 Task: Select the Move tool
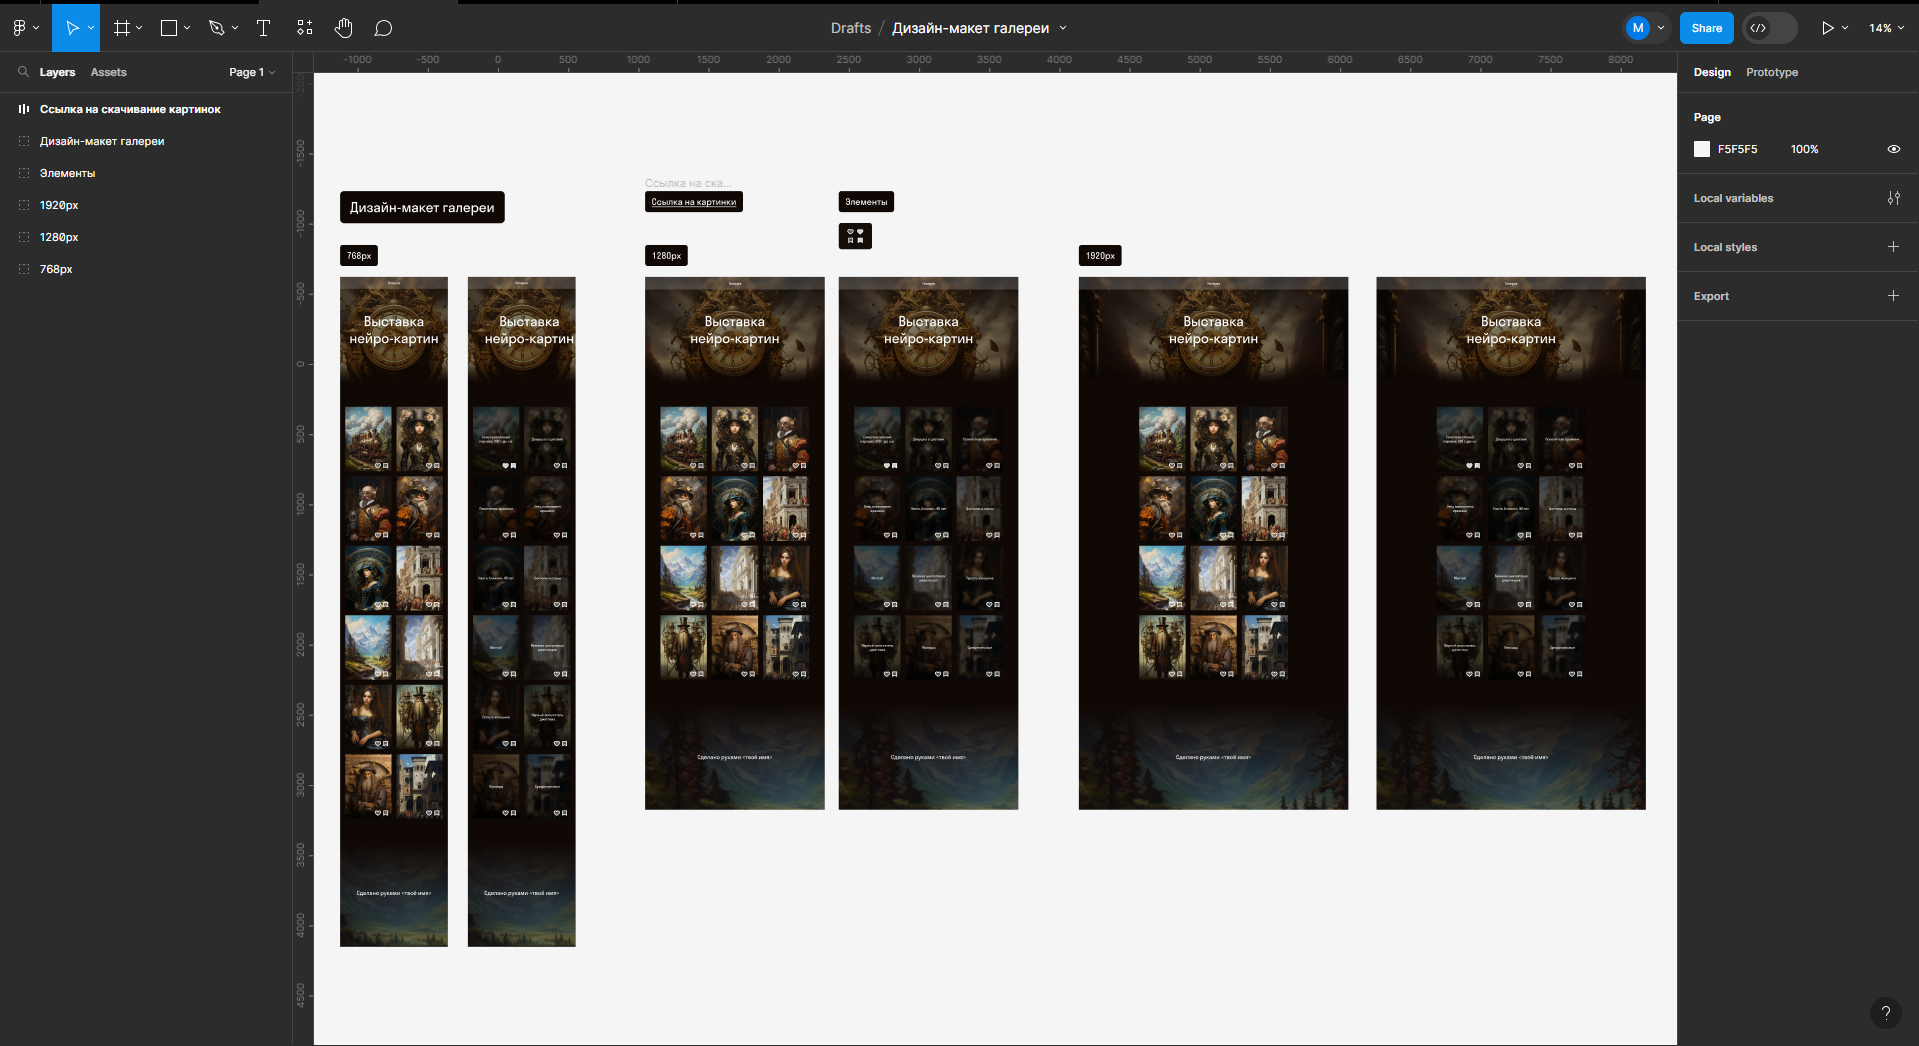pyautogui.click(x=71, y=28)
